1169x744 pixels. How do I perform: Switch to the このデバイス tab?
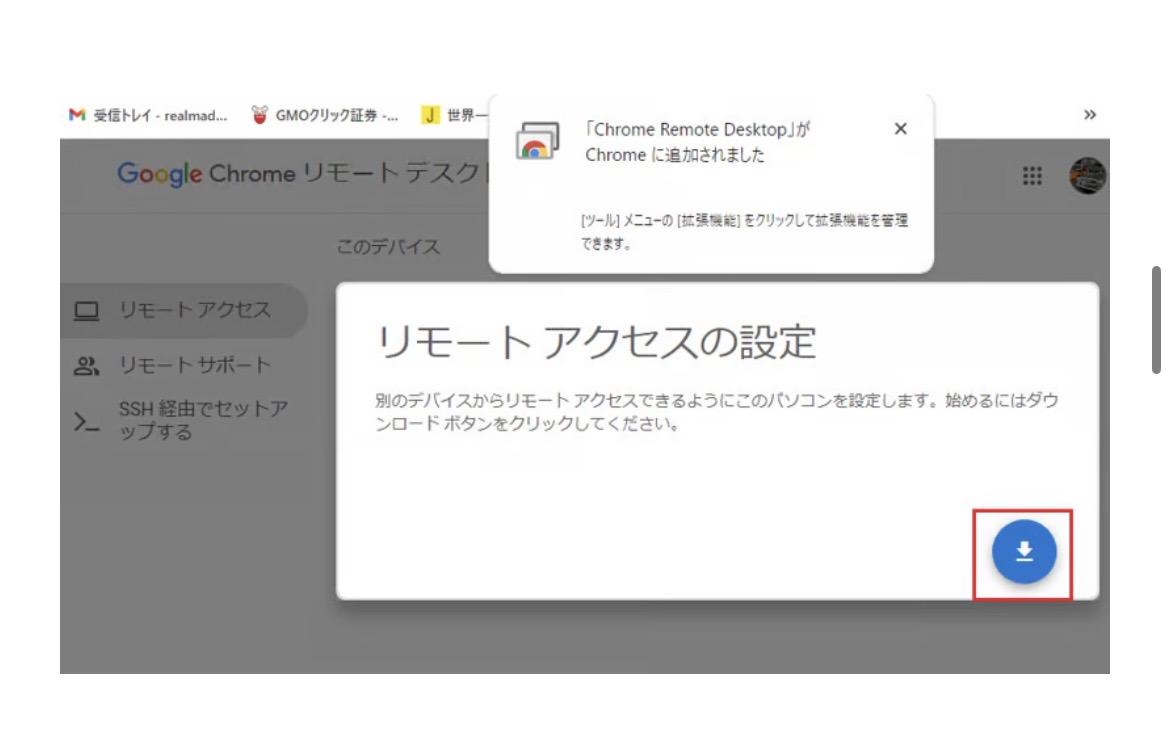pyautogui.click(x=388, y=247)
